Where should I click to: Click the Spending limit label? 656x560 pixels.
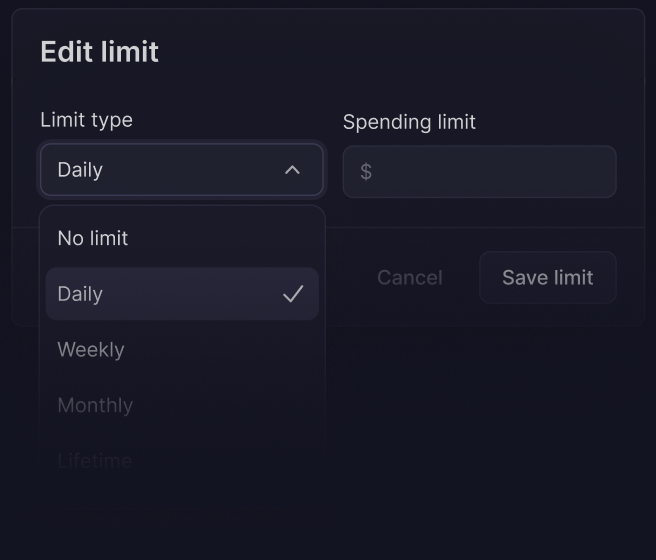pos(409,122)
